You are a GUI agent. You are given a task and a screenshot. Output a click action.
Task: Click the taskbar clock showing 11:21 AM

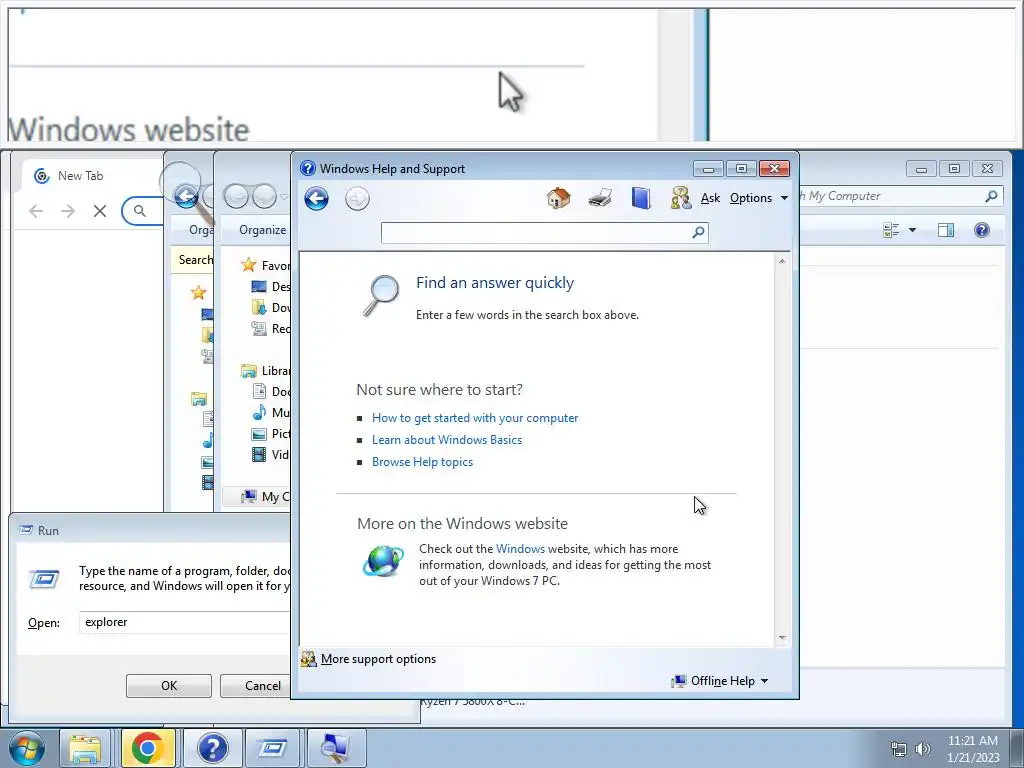click(x=972, y=749)
